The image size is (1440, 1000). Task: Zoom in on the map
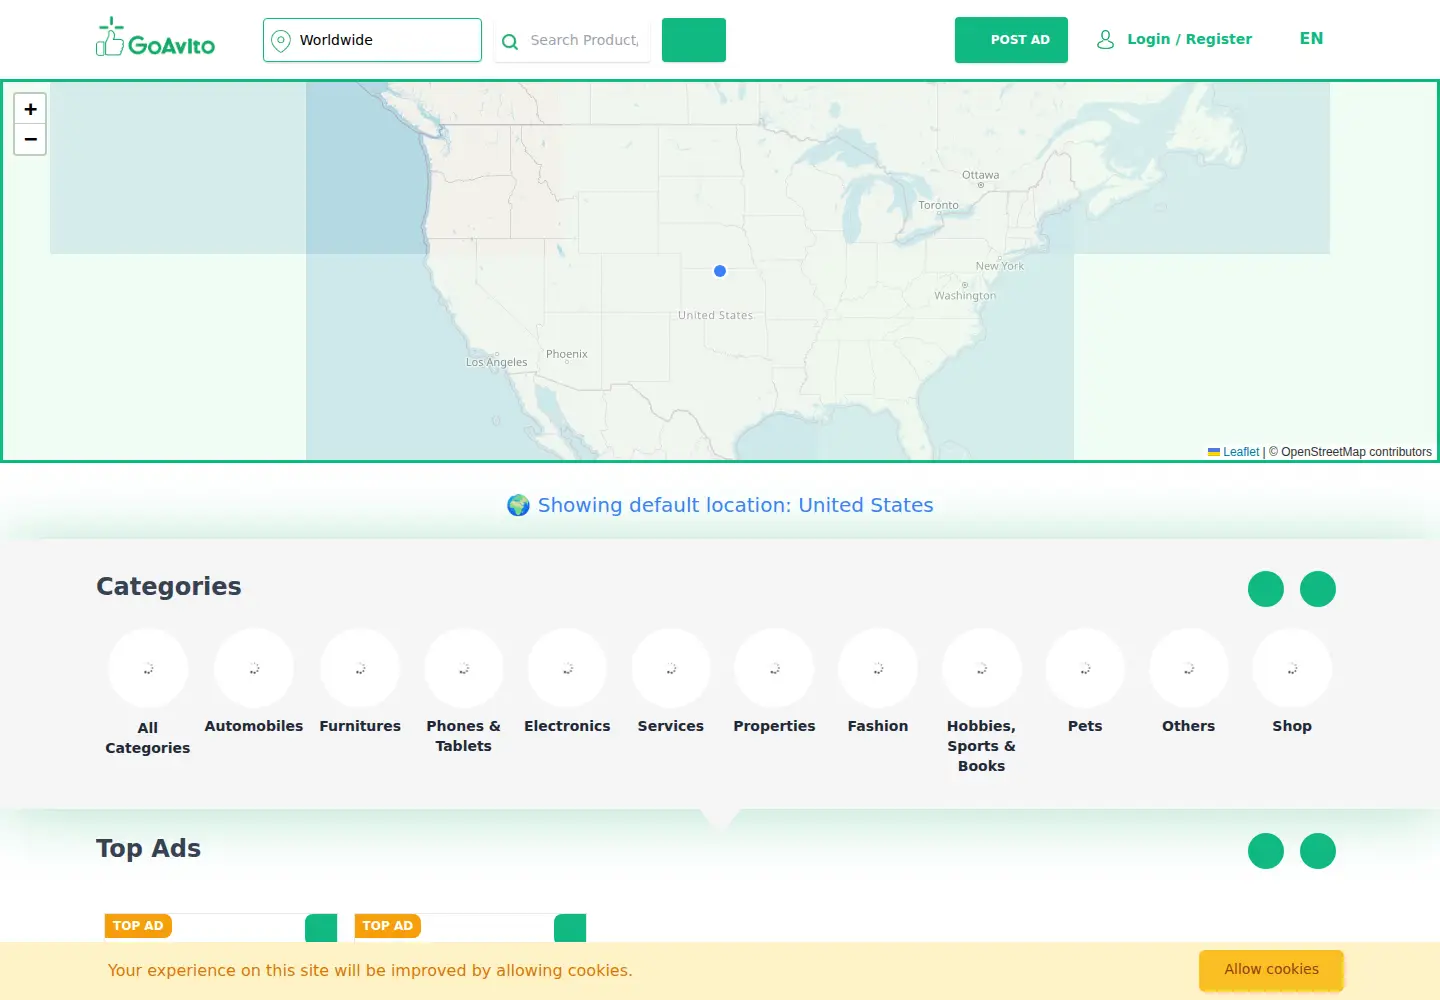coord(30,109)
